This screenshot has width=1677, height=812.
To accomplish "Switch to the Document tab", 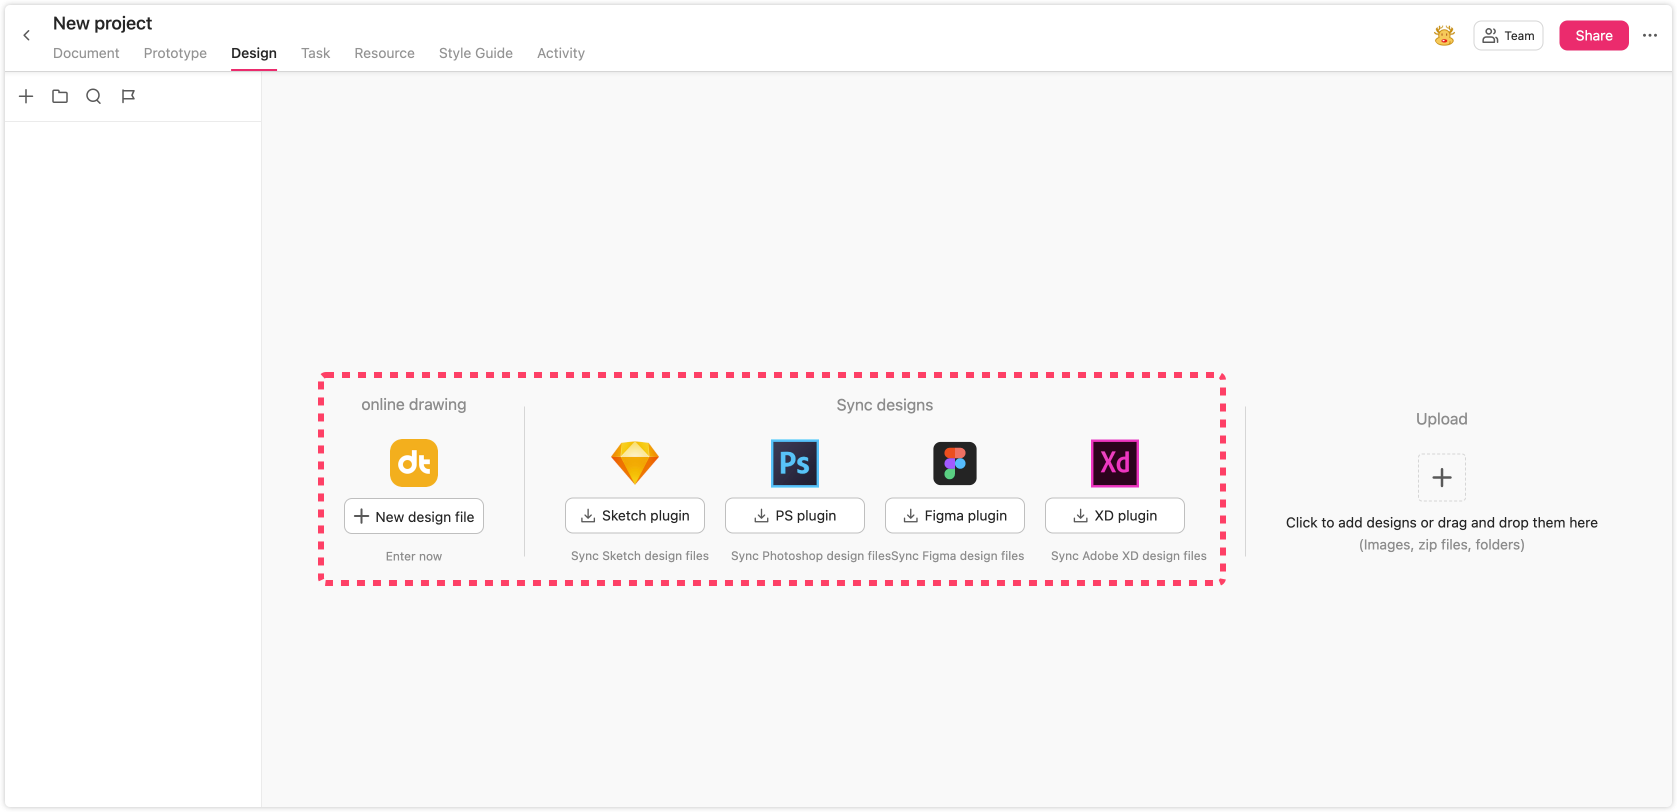I will point(86,53).
